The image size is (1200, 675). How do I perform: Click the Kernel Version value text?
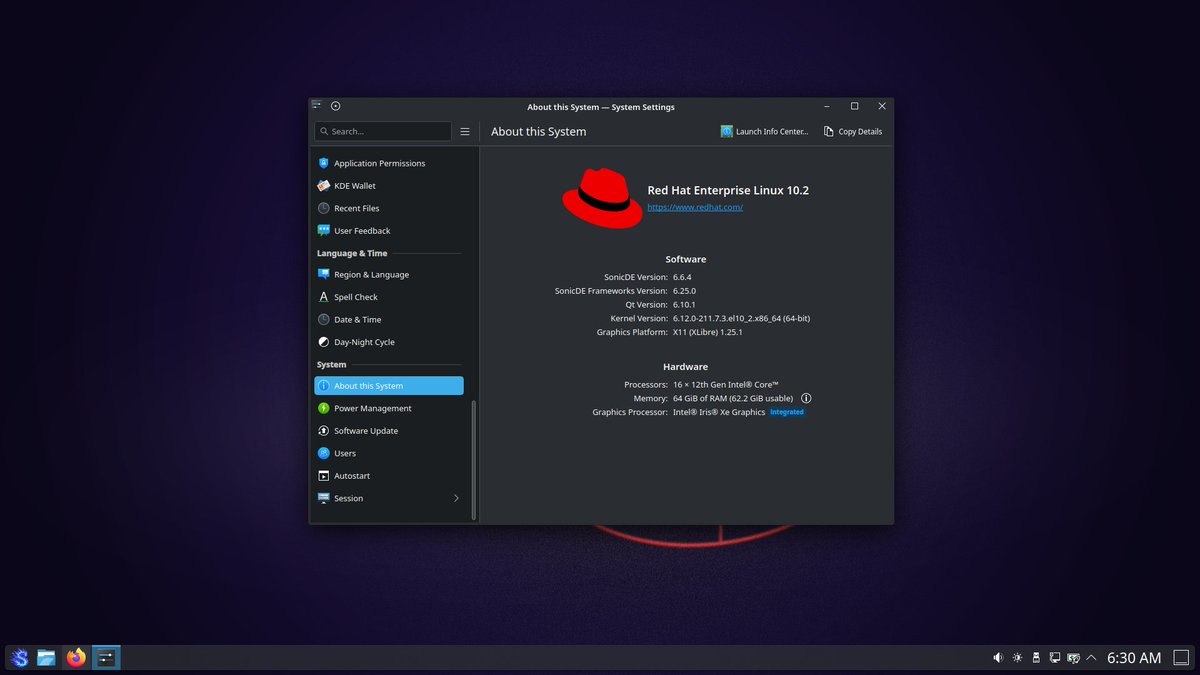click(x=741, y=318)
